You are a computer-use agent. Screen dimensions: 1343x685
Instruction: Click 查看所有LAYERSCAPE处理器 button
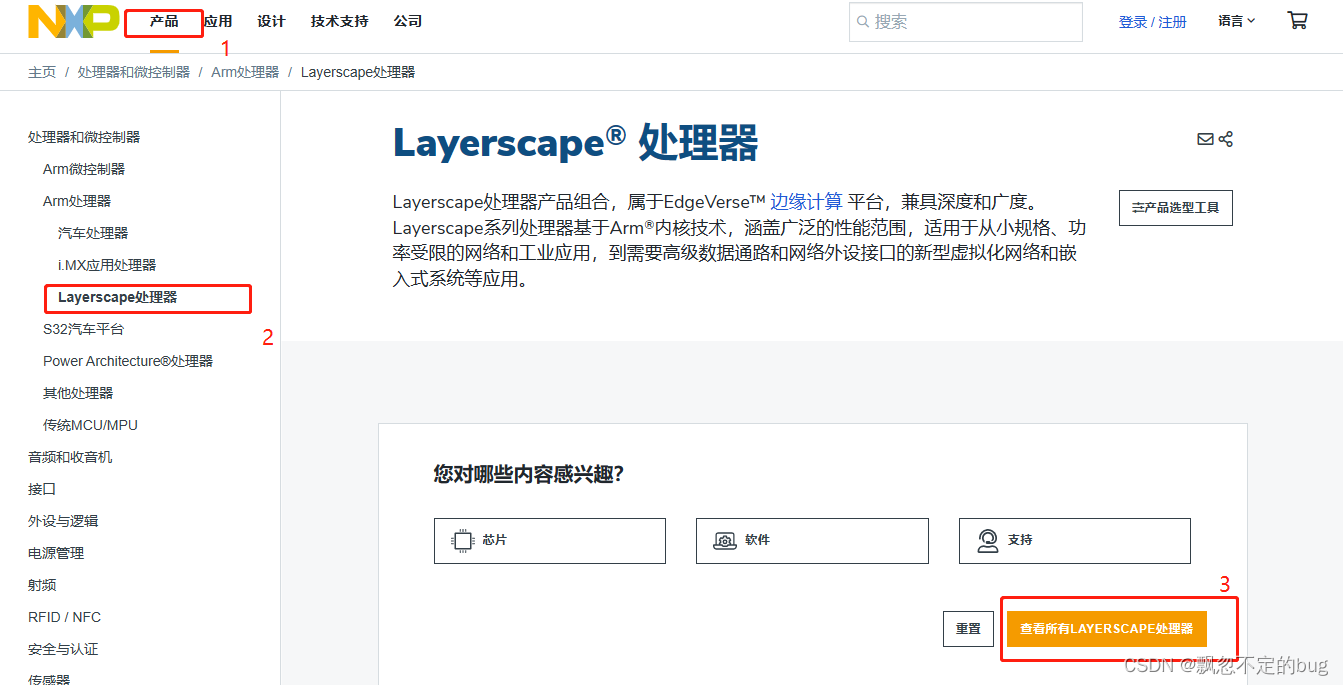tap(1105, 629)
